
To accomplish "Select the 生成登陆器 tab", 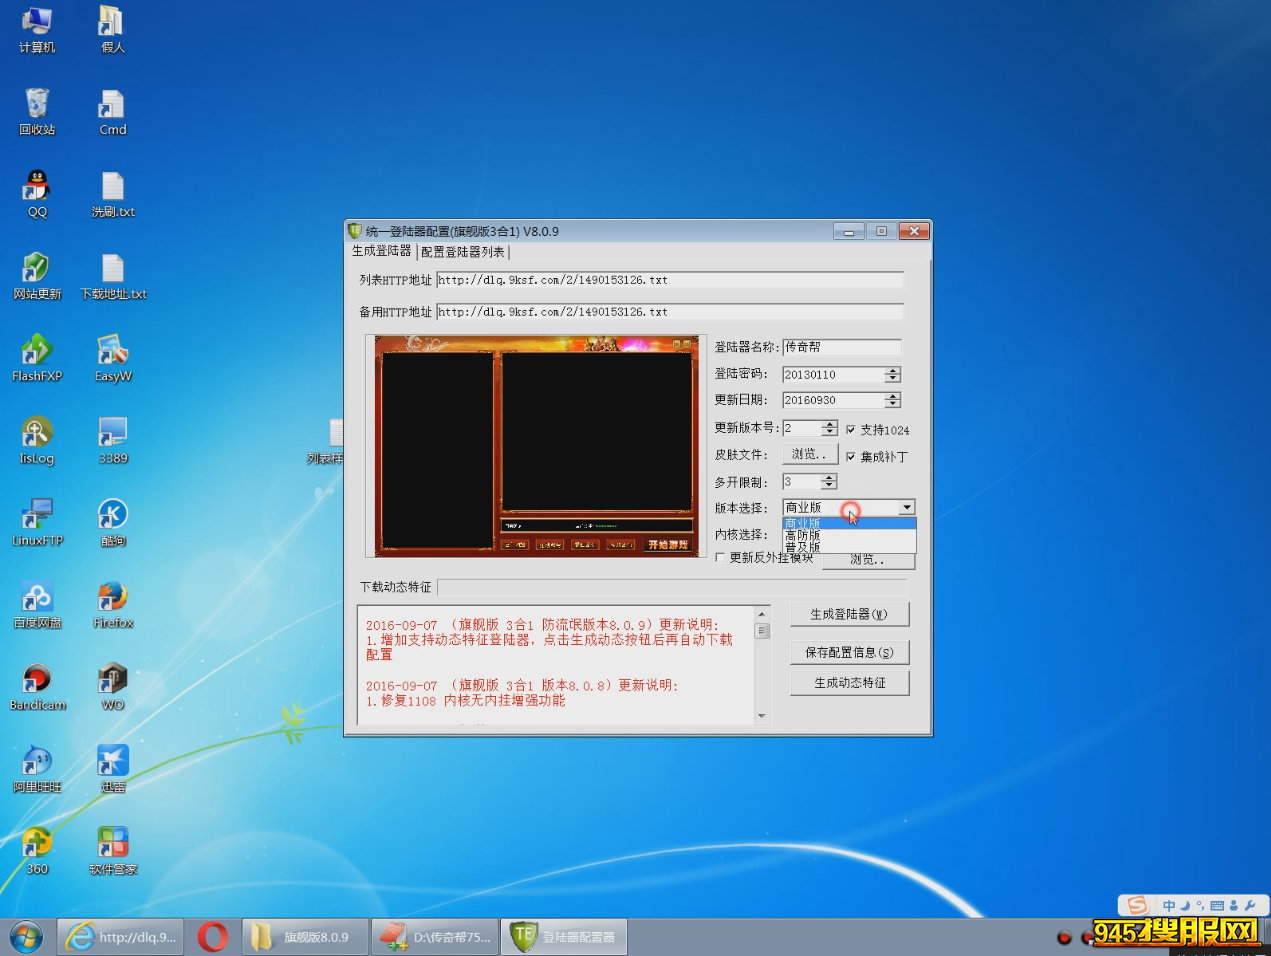I will pos(381,251).
